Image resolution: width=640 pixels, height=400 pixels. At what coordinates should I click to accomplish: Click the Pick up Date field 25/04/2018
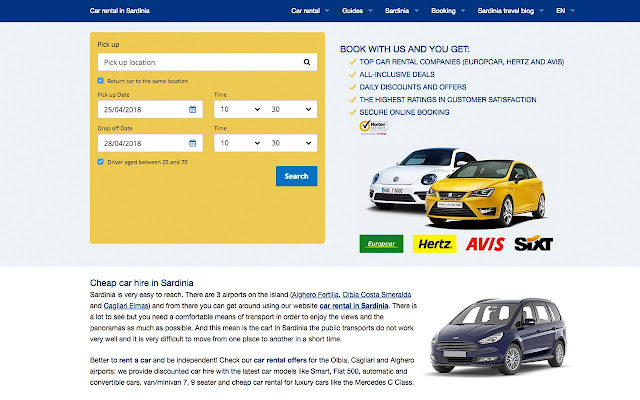coord(150,109)
